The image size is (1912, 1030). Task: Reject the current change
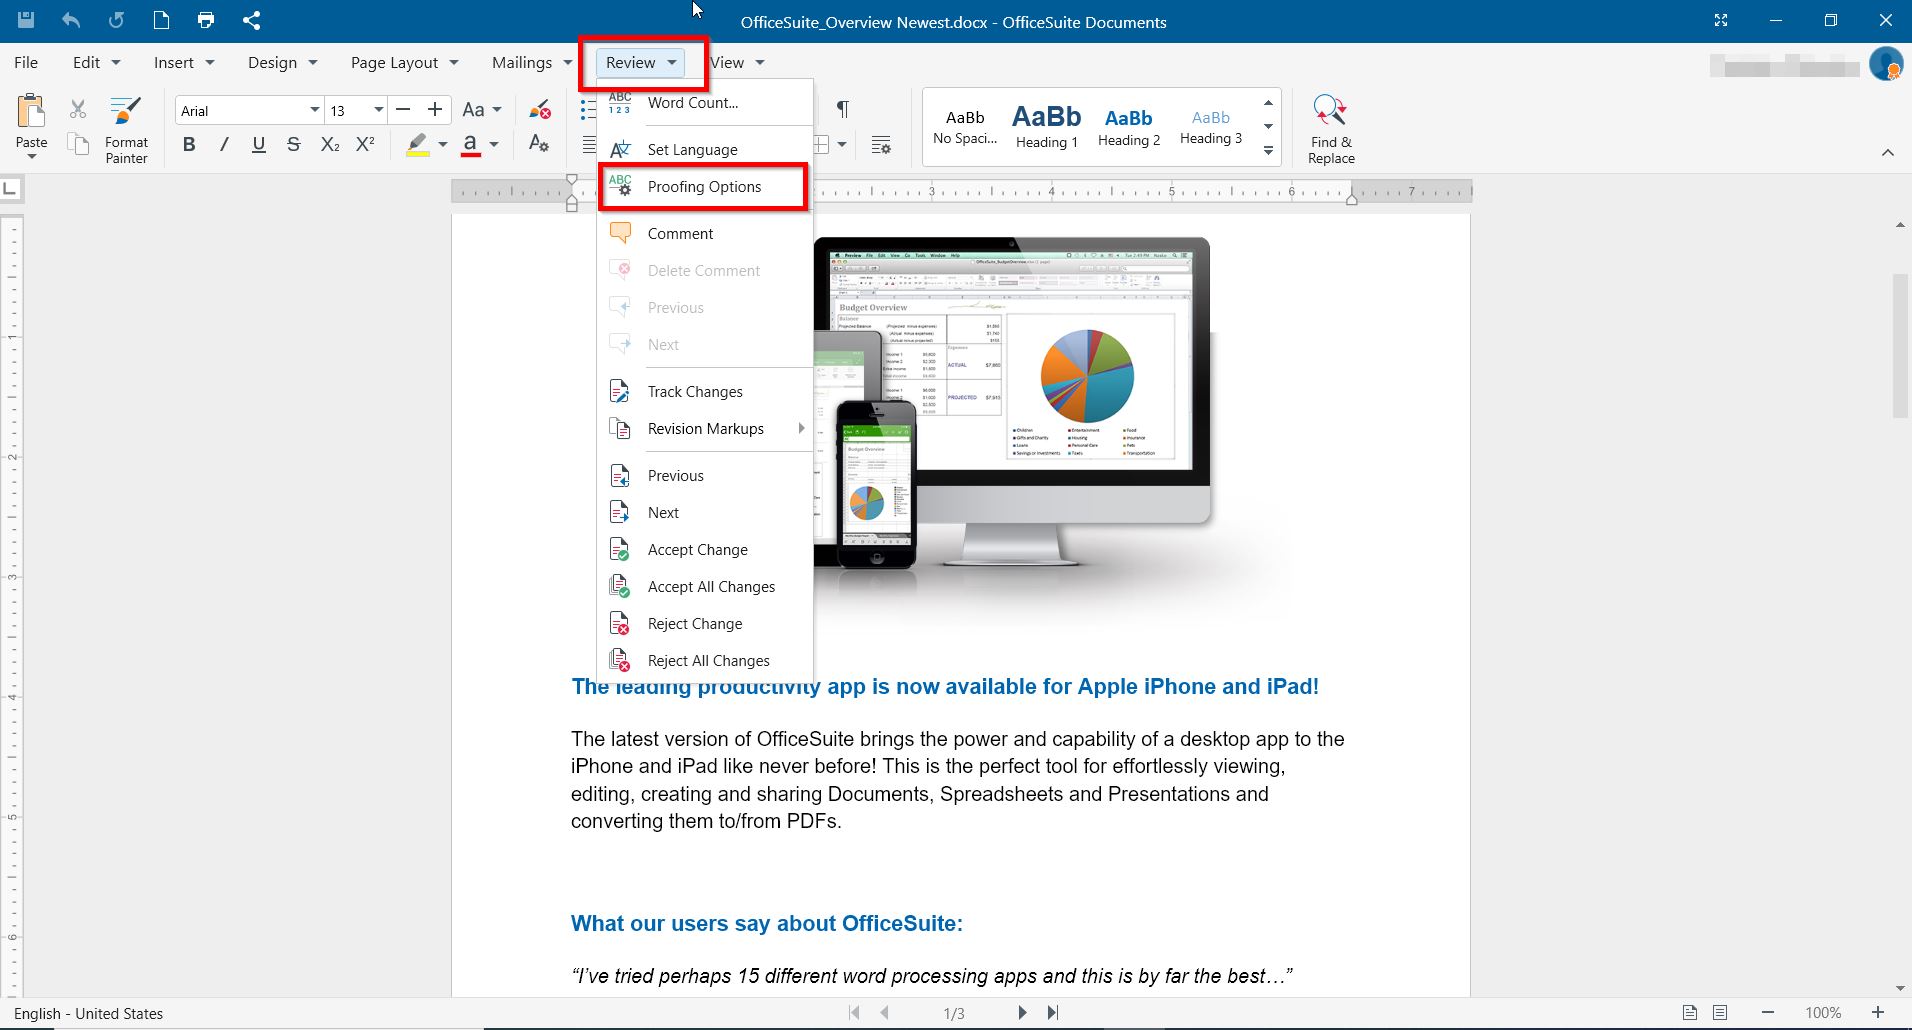coord(695,623)
